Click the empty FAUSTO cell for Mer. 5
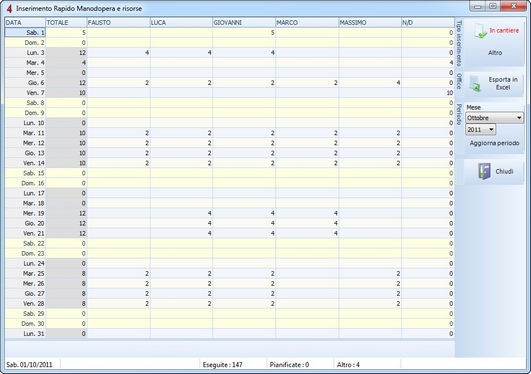Viewport: 531px width, 374px height. [x=119, y=73]
